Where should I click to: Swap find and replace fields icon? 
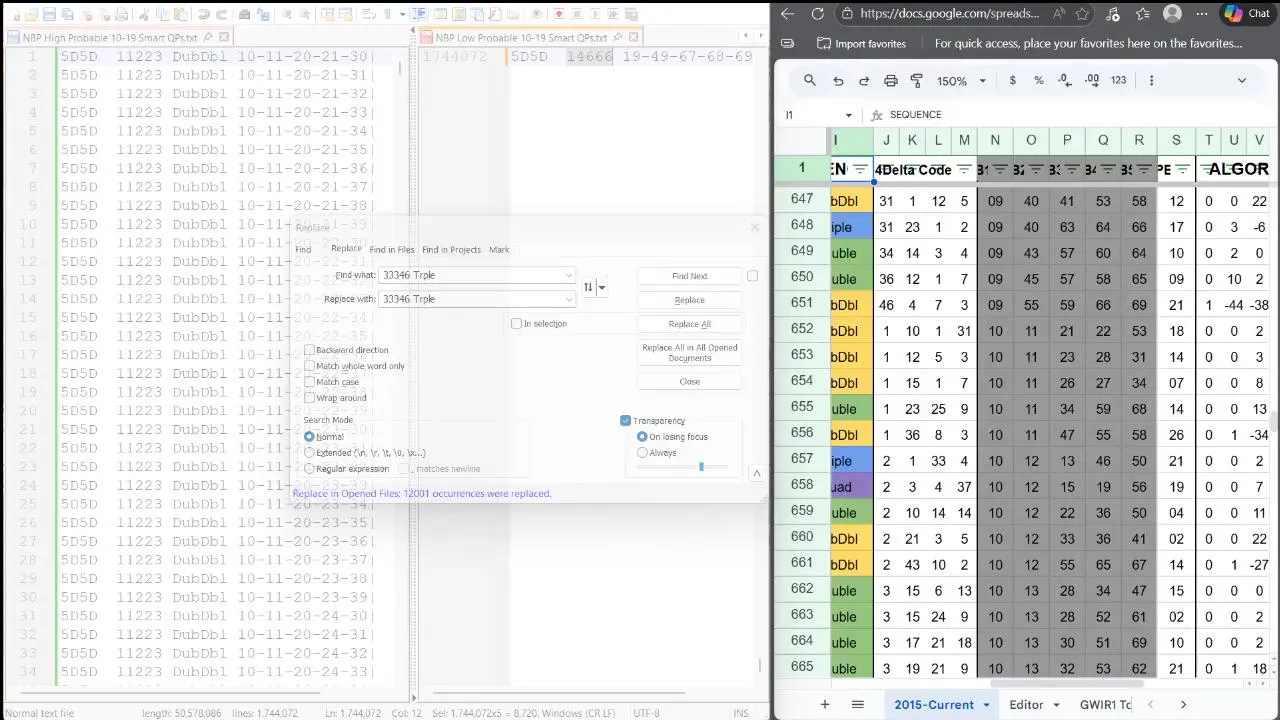[588, 287]
